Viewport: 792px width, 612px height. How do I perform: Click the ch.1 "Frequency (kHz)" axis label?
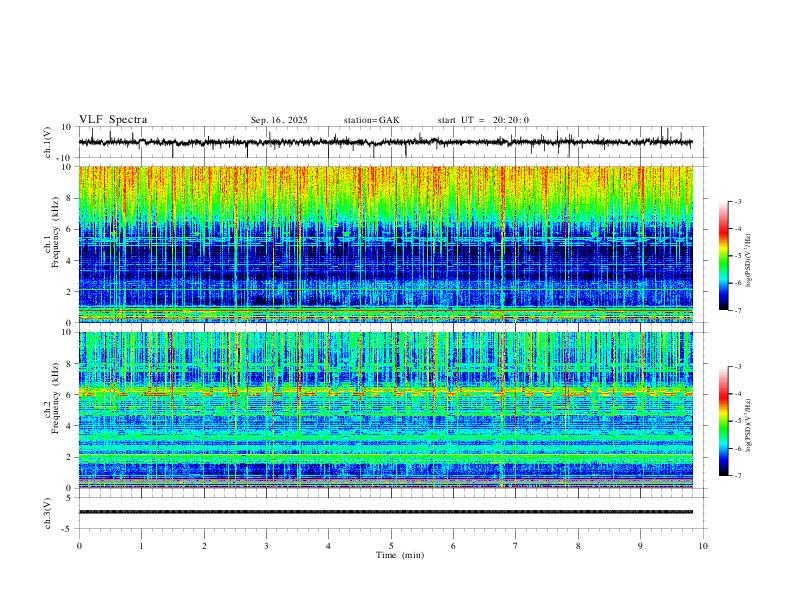click(x=55, y=230)
